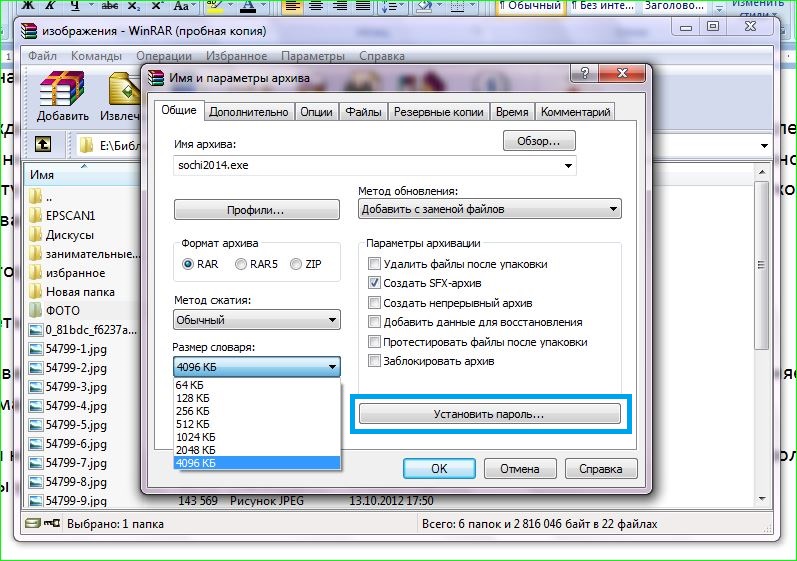This screenshot has width=797, height=561.
Task: Go up one folder level icon
Action: (x=43, y=144)
